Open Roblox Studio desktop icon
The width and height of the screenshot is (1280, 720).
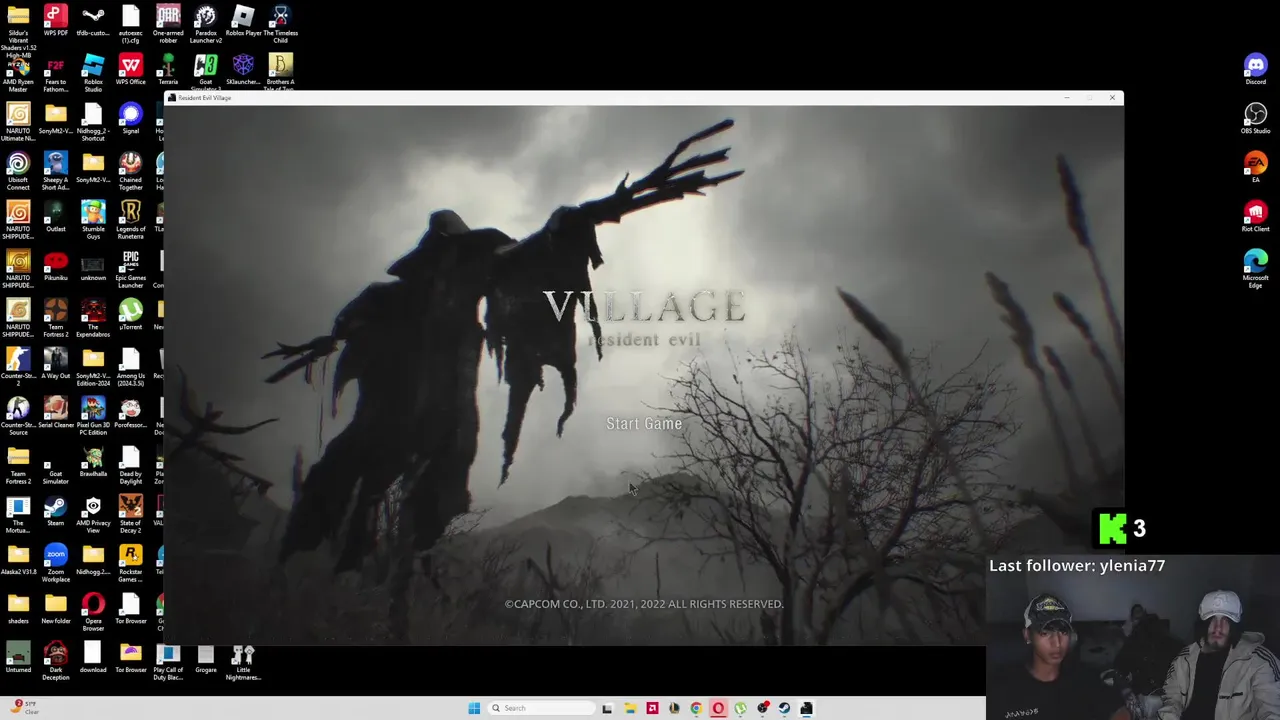(93, 73)
